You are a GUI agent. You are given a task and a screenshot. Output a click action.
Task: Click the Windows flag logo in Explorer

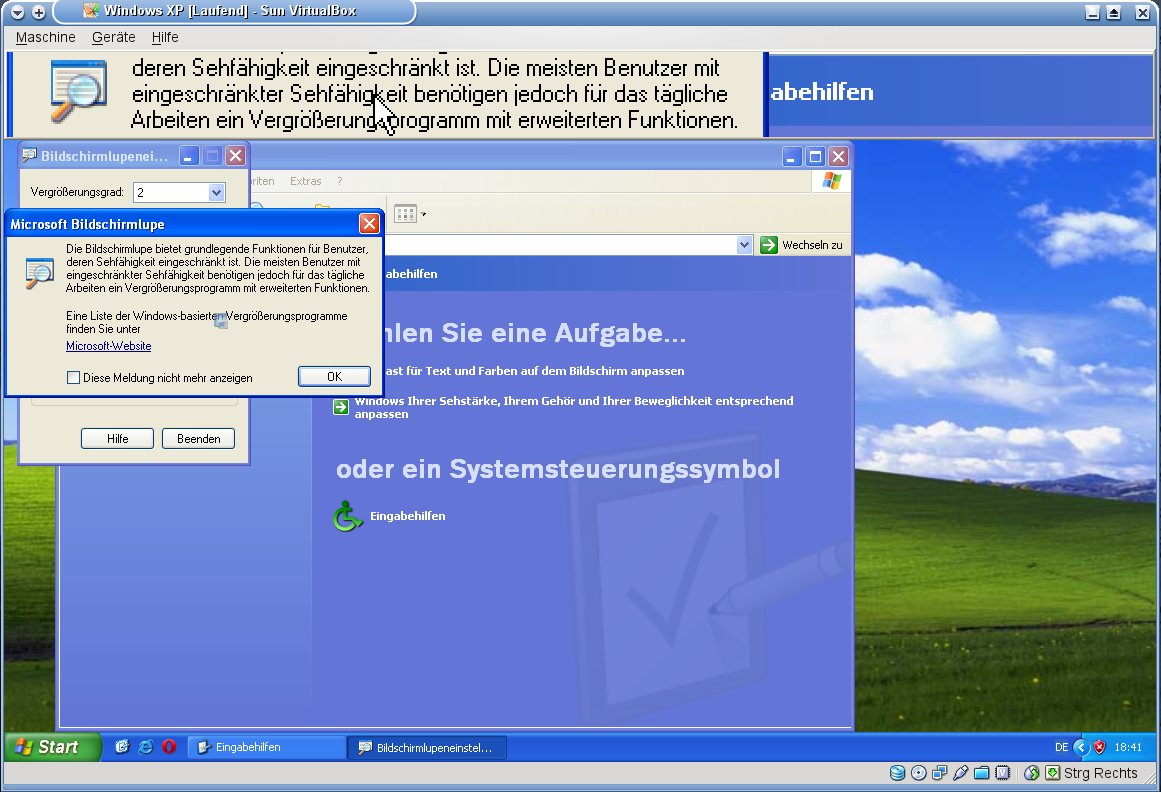832,181
